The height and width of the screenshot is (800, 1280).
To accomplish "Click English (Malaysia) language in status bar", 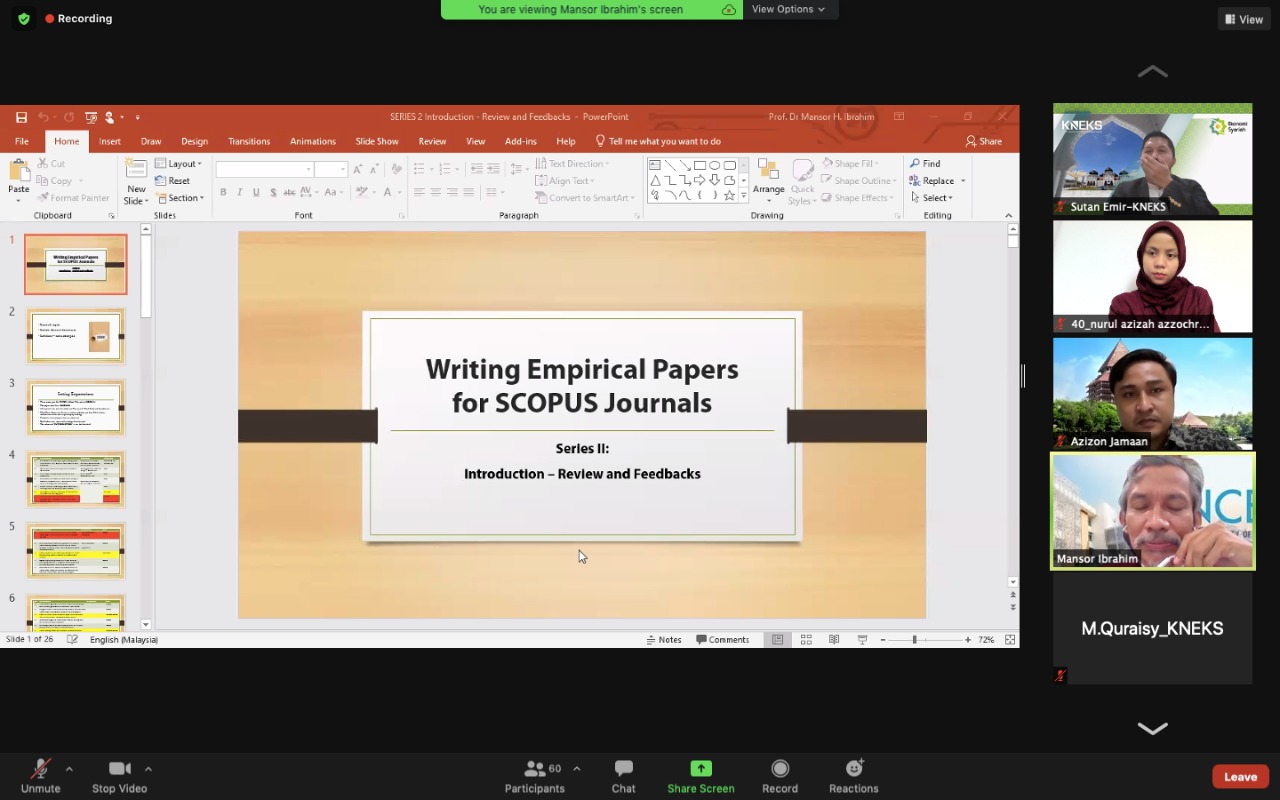I will pyautogui.click(x=124, y=640).
